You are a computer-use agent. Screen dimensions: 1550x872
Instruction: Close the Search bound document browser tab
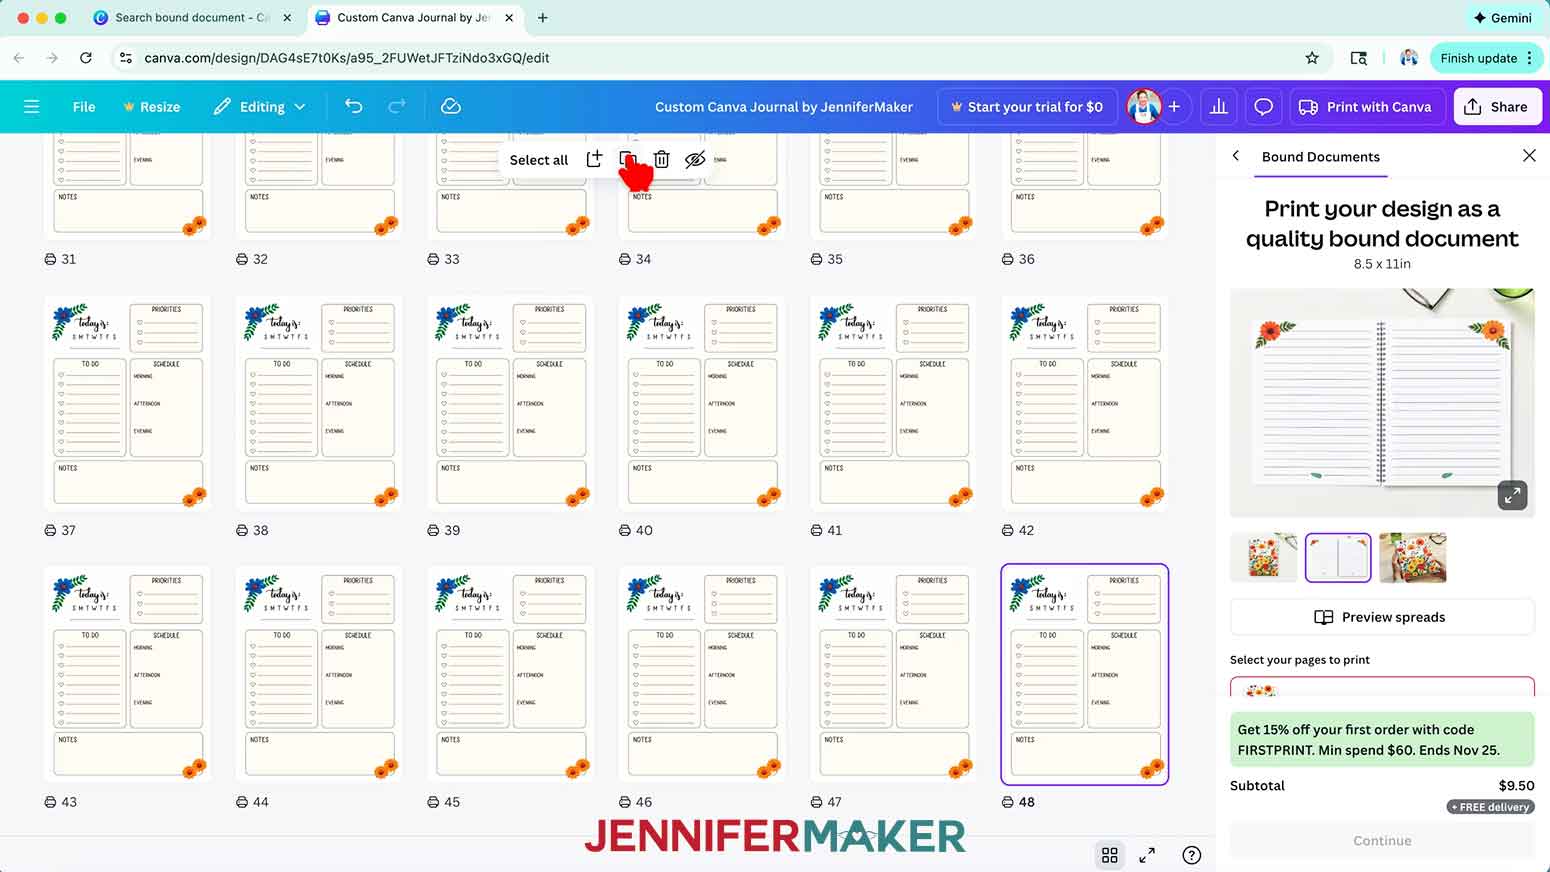pyautogui.click(x=287, y=18)
